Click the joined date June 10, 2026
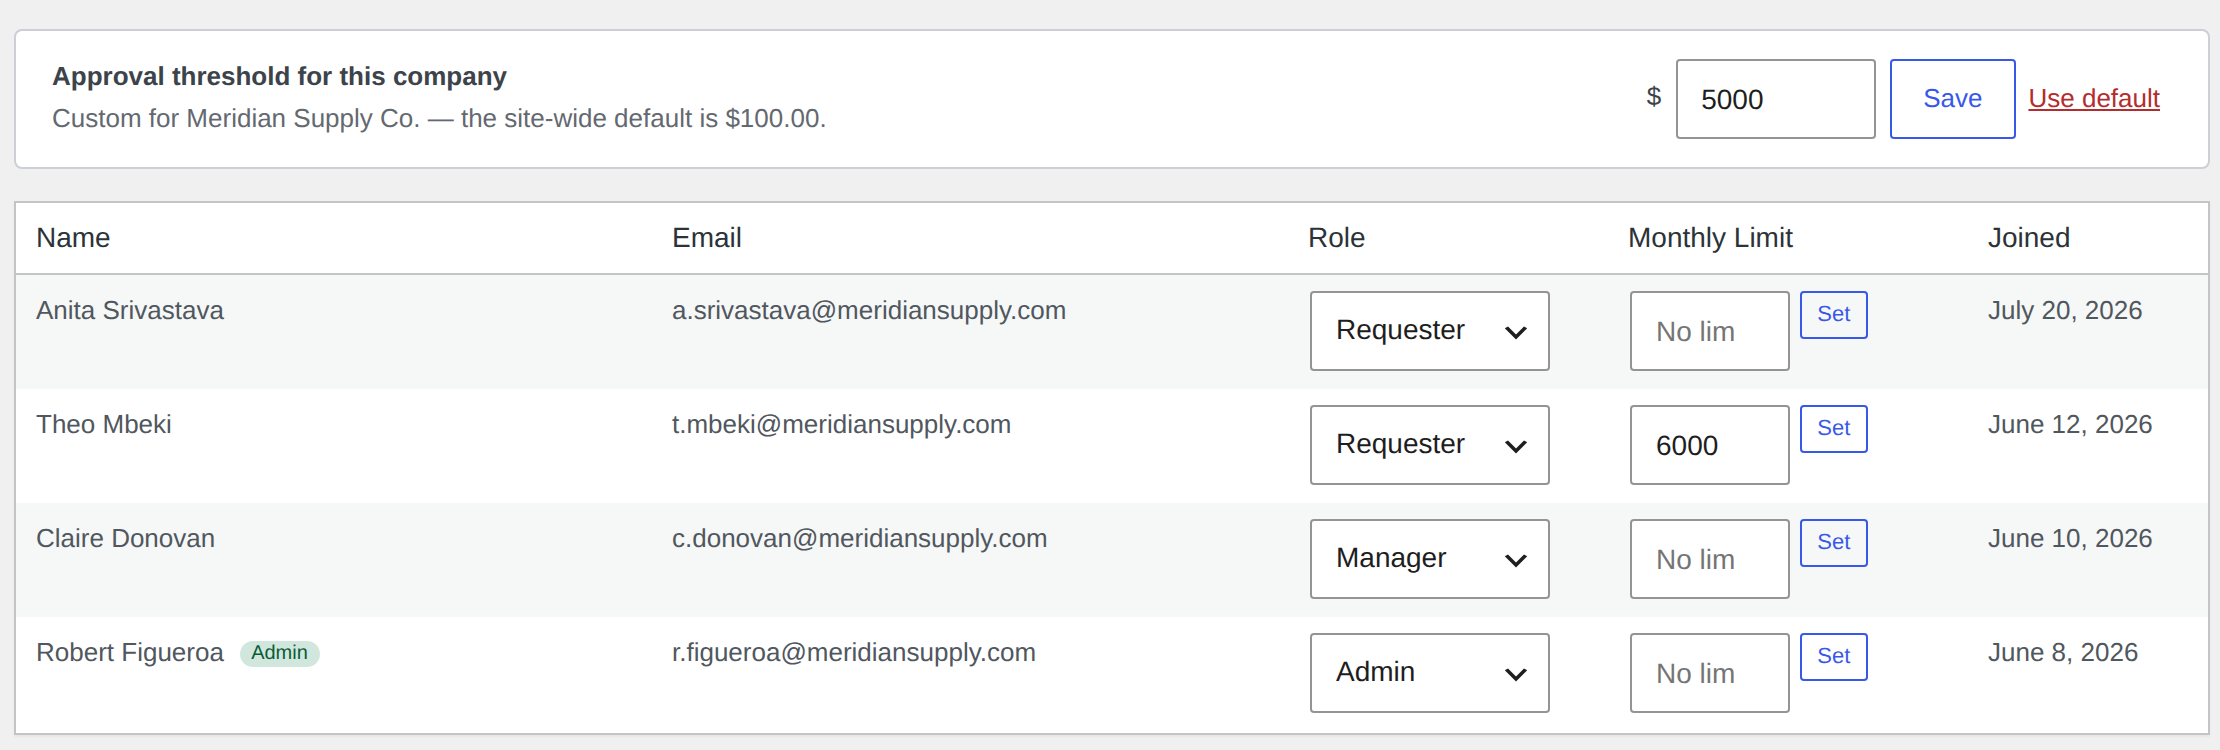This screenshot has width=2220, height=750. (2070, 539)
